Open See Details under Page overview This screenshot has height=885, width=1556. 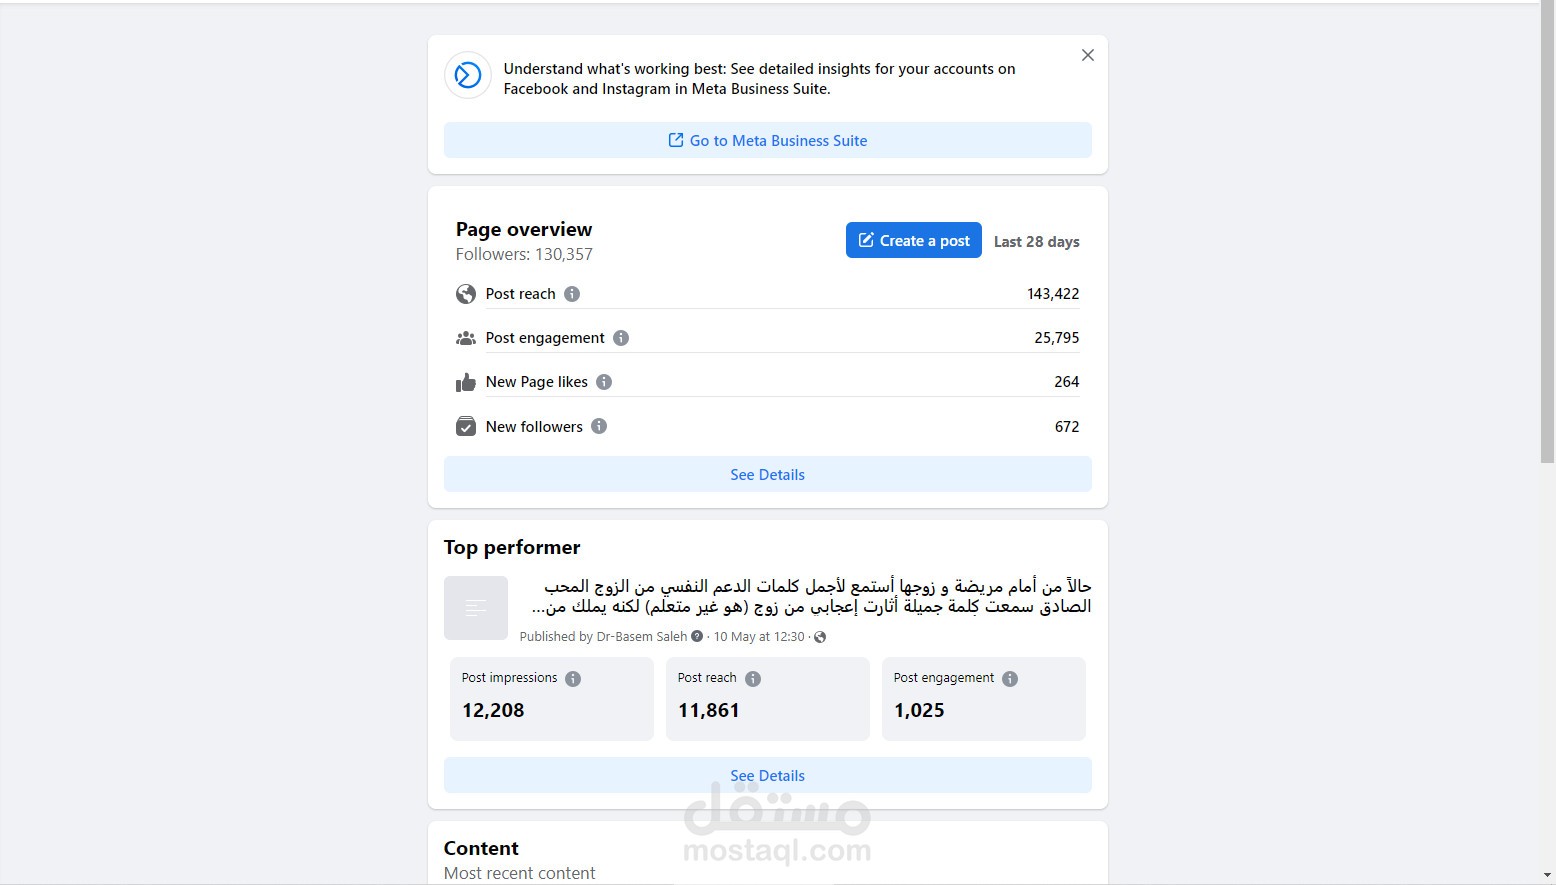pyautogui.click(x=767, y=475)
